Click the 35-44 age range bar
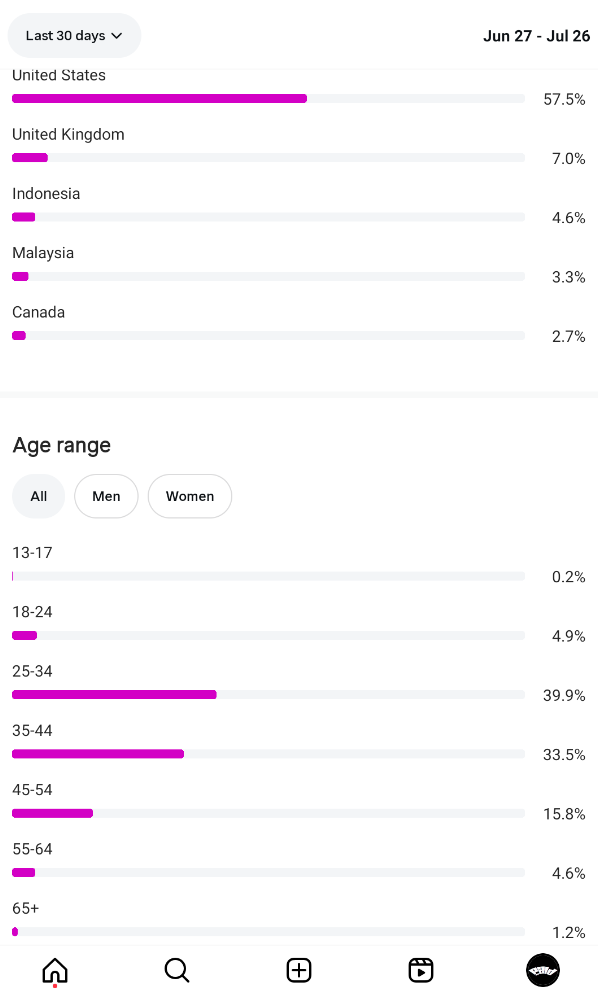This screenshot has height=991, width=598. [x=268, y=754]
